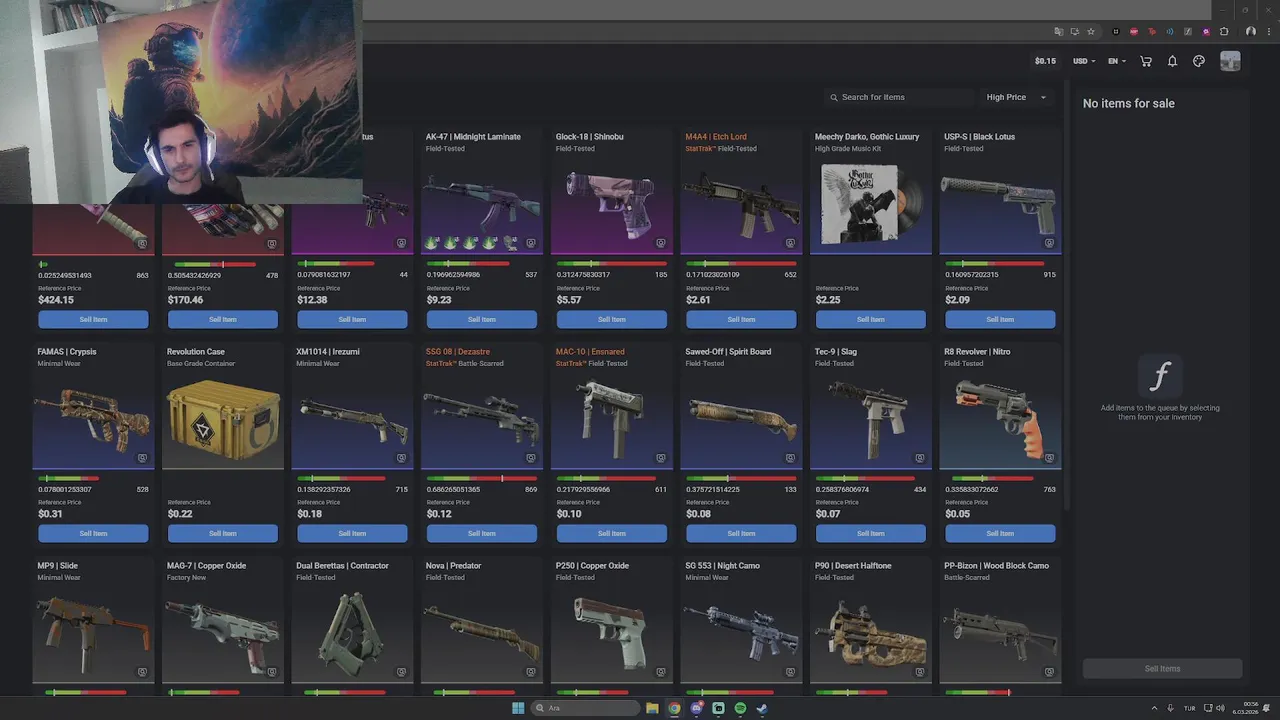1280x720 pixels.
Task: Click Sell Item under R8 Revolver Nitro
Action: coord(1000,533)
